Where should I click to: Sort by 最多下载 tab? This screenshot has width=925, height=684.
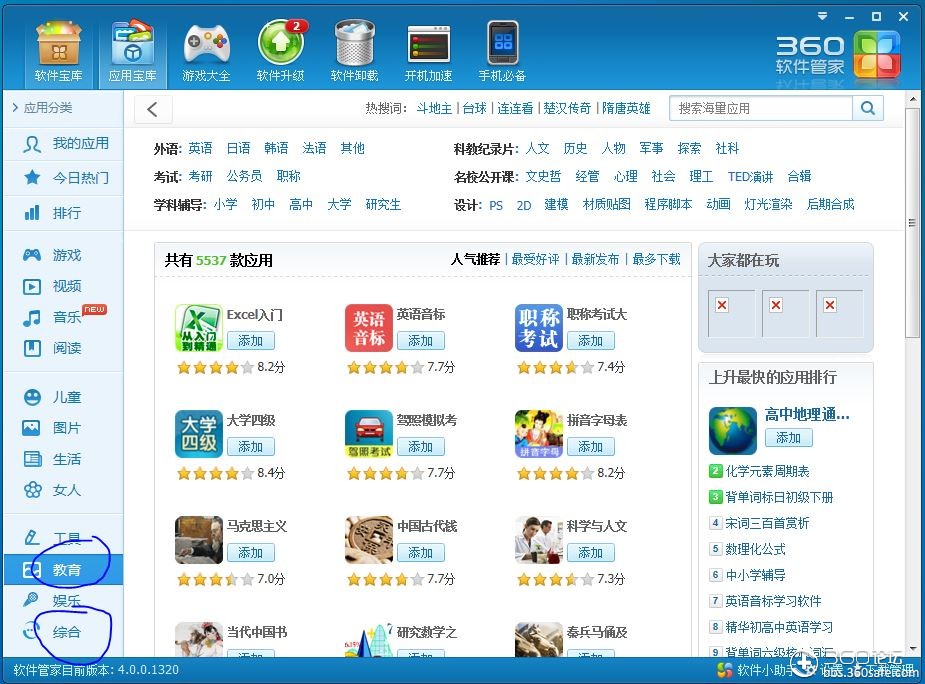click(657, 259)
